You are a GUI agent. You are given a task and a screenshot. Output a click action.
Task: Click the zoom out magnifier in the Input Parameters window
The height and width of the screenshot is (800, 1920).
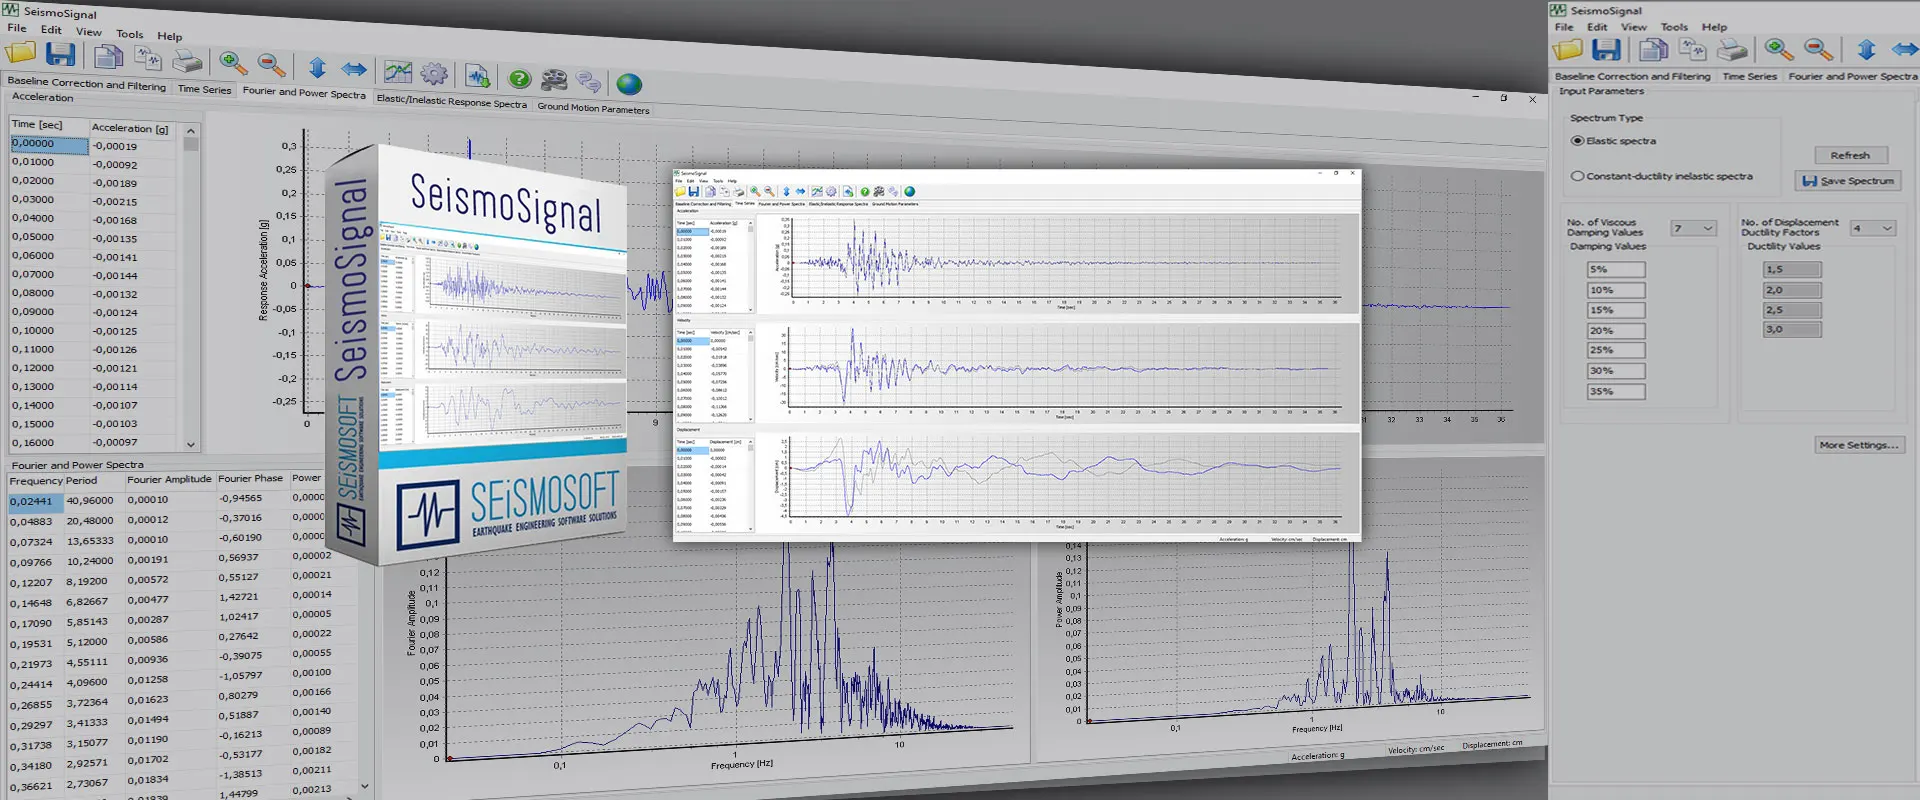tap(1818, 49)
